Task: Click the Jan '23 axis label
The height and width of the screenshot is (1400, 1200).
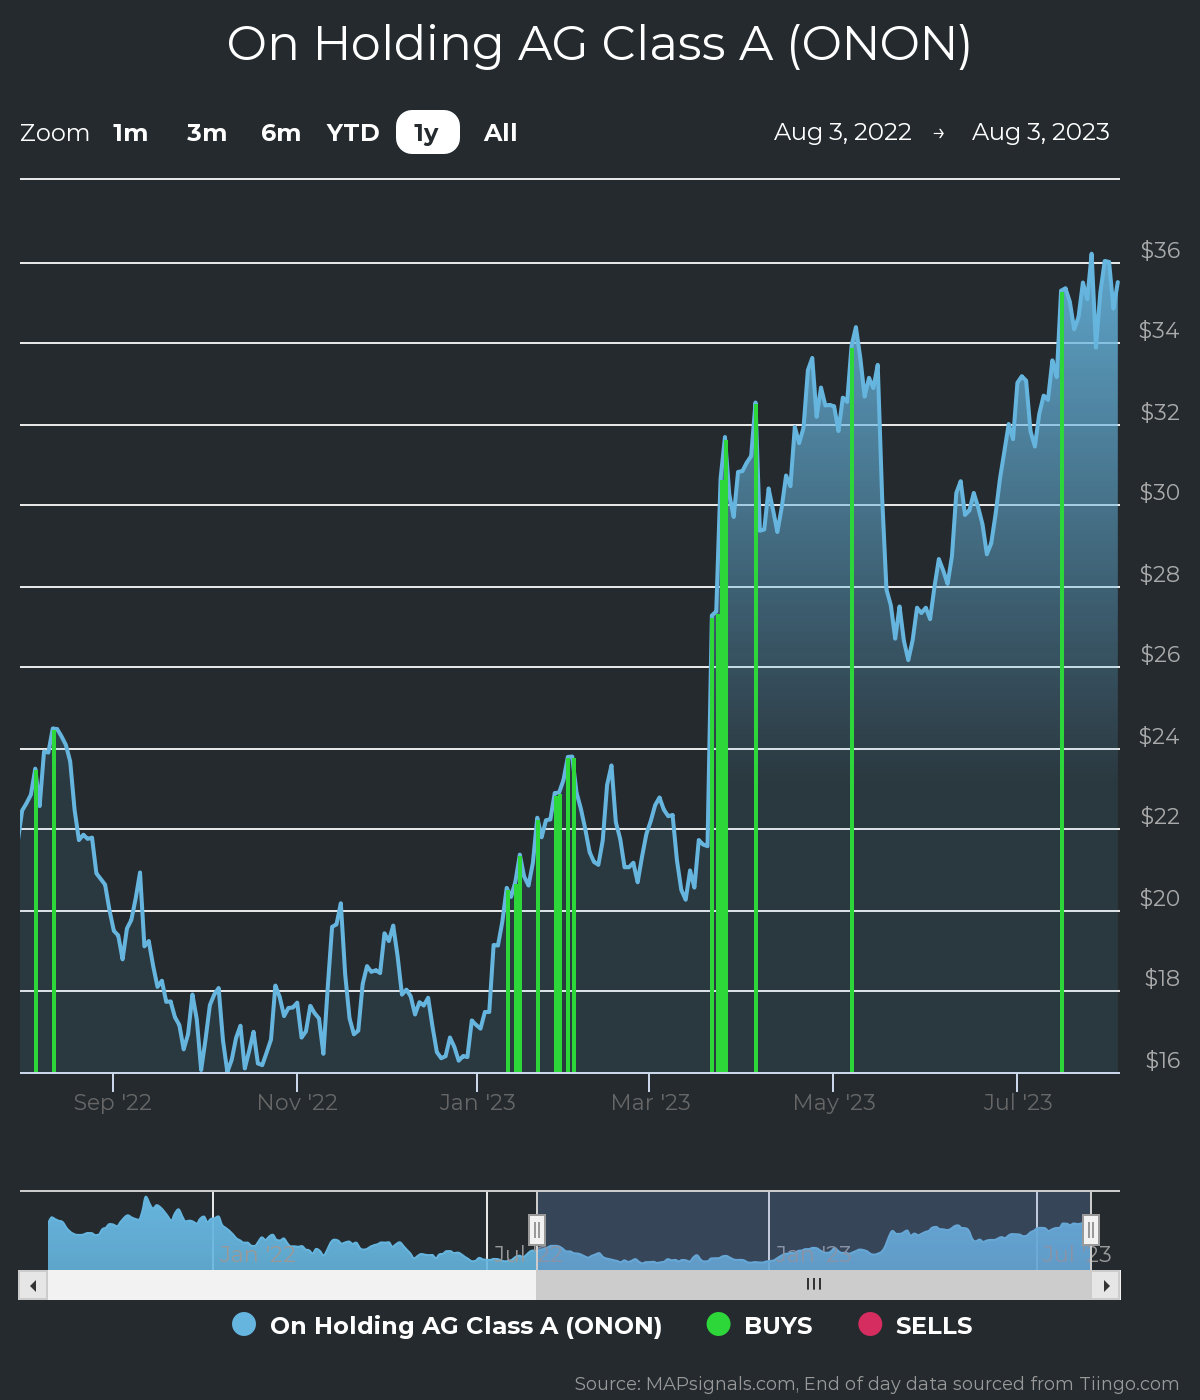Action: click(x=477, y=1102)
